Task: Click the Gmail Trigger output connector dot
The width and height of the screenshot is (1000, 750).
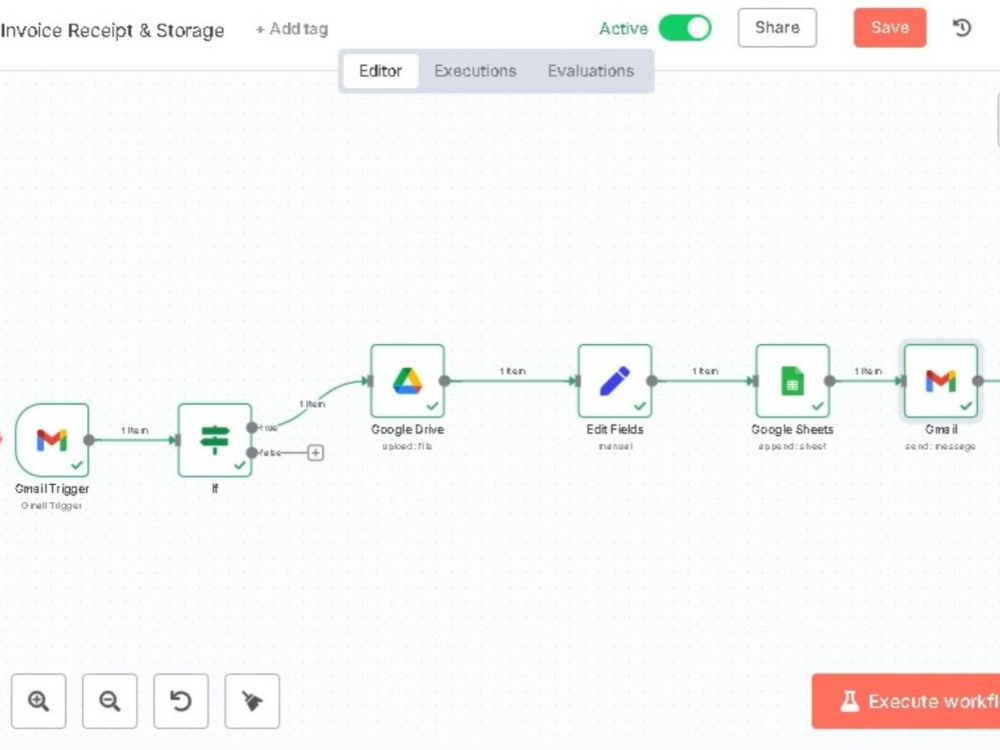Action: tap(89, 440)
